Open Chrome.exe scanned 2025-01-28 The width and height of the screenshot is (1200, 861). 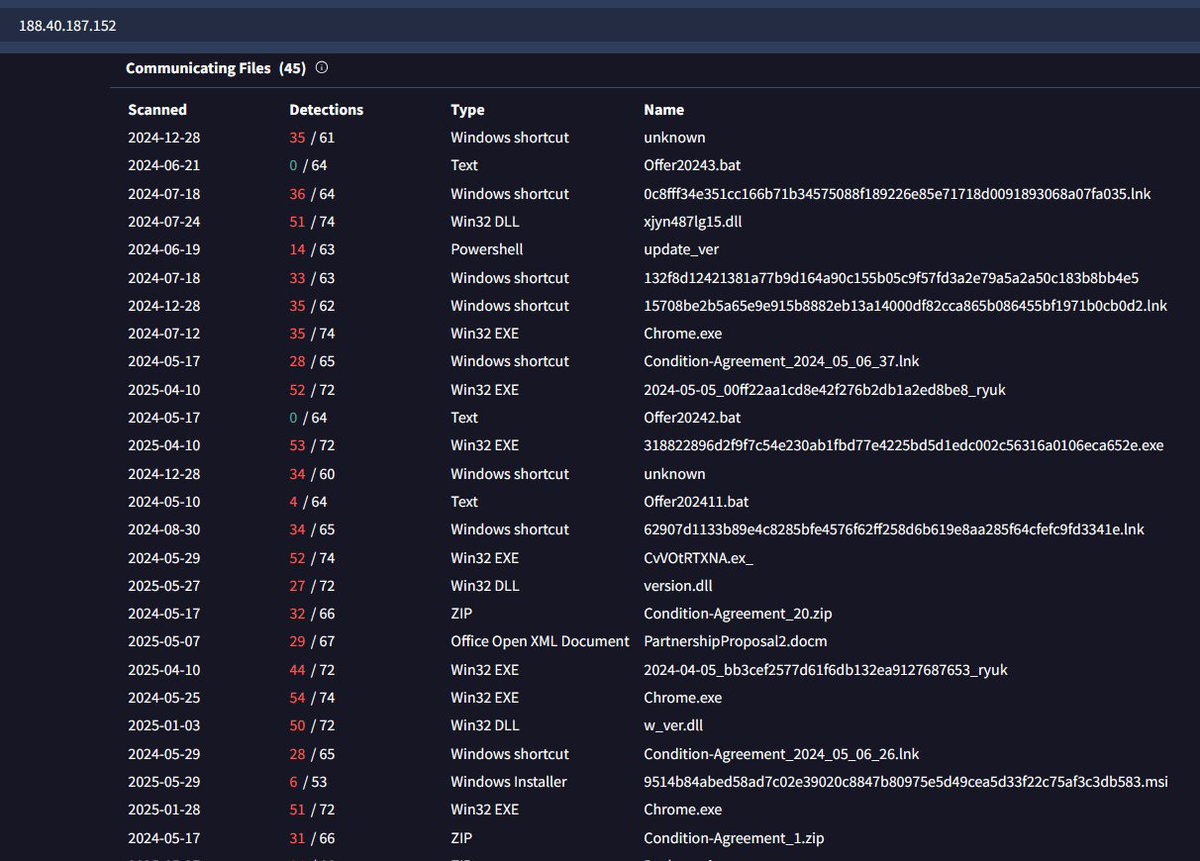[682, 810]
